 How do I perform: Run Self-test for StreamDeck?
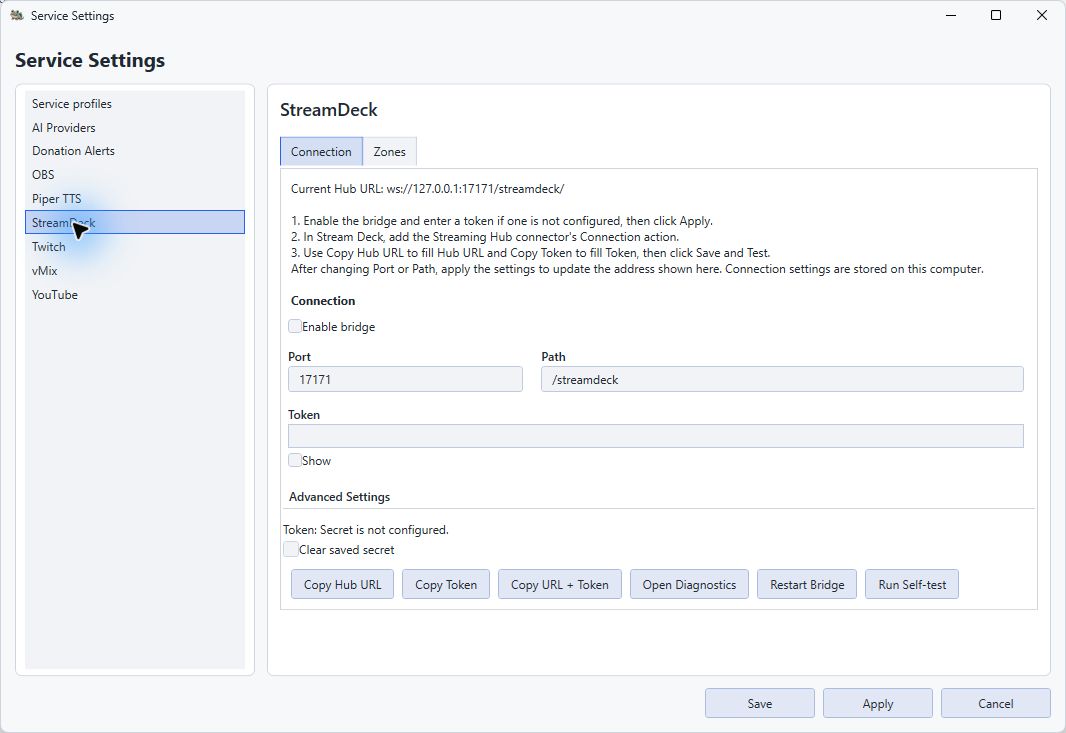coord(912,585)
